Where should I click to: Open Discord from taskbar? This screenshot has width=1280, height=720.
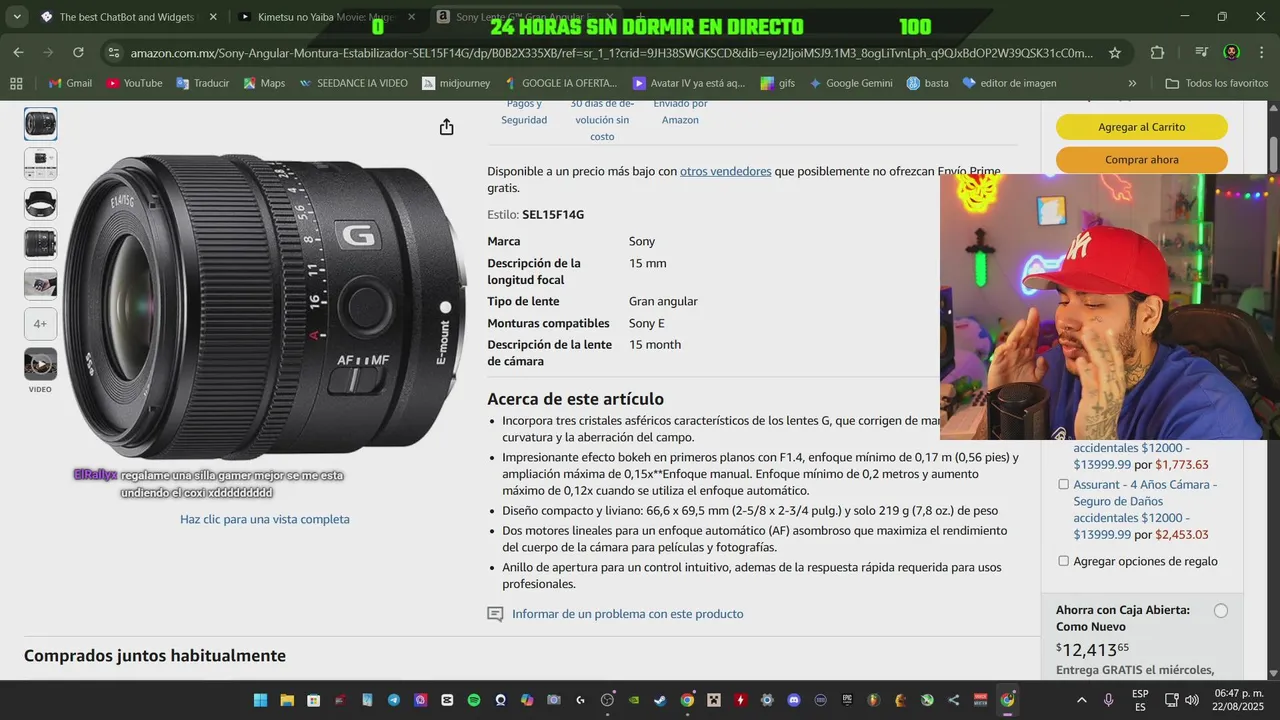(x=794, y=700)
